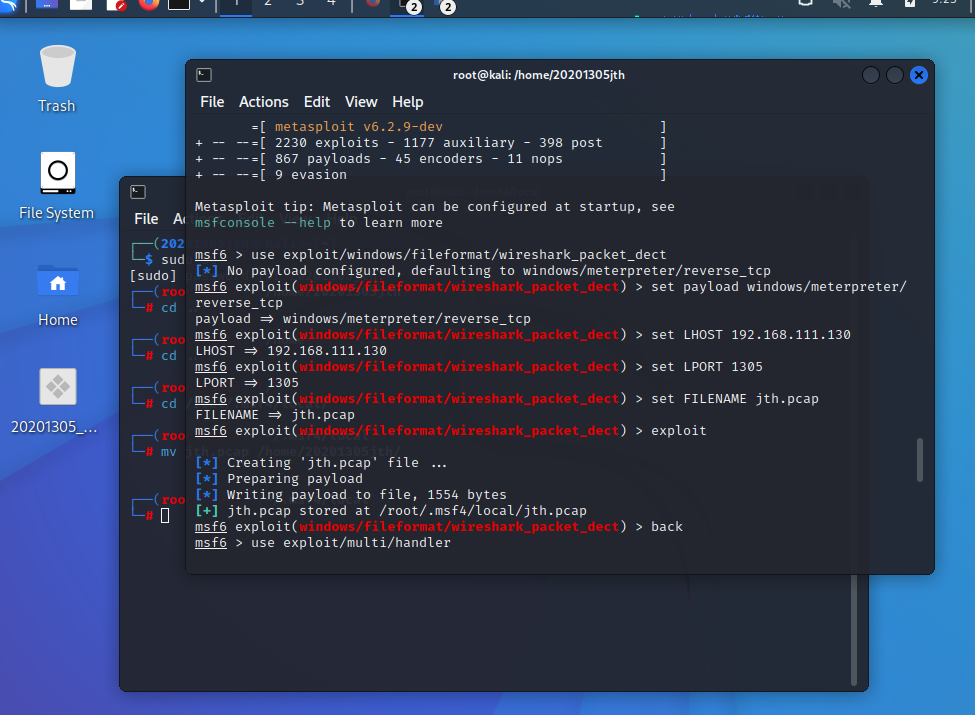Click the 'exploit' command text

[678, 431]
